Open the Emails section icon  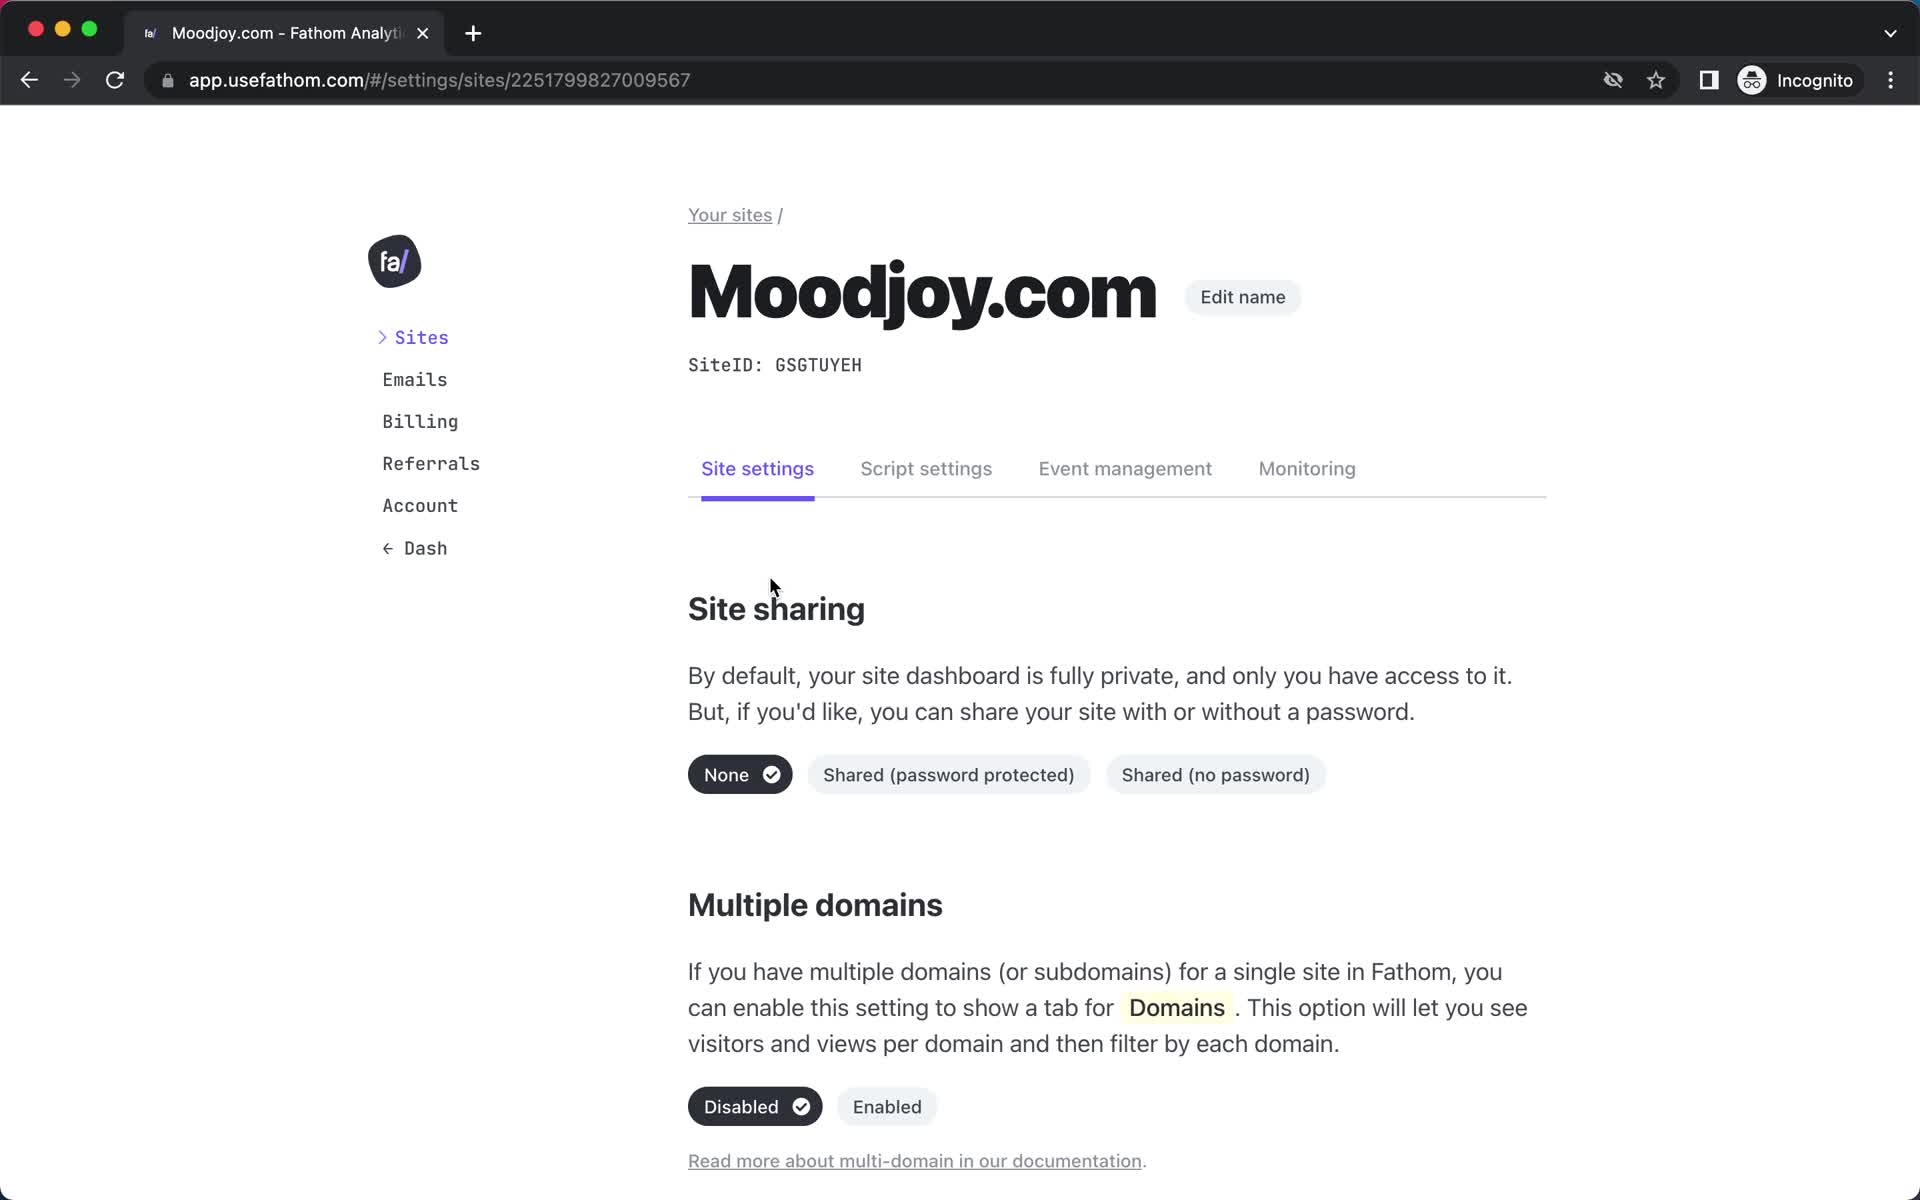415,379
